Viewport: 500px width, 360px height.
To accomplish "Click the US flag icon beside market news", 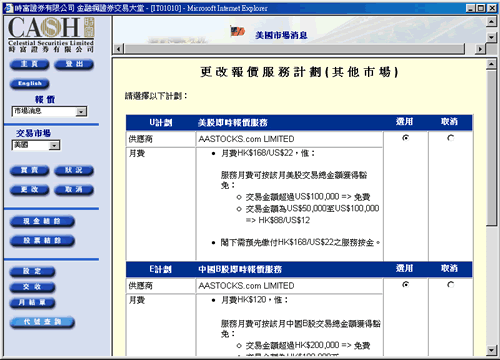I will pyautogui.click(x=238, y=32).
